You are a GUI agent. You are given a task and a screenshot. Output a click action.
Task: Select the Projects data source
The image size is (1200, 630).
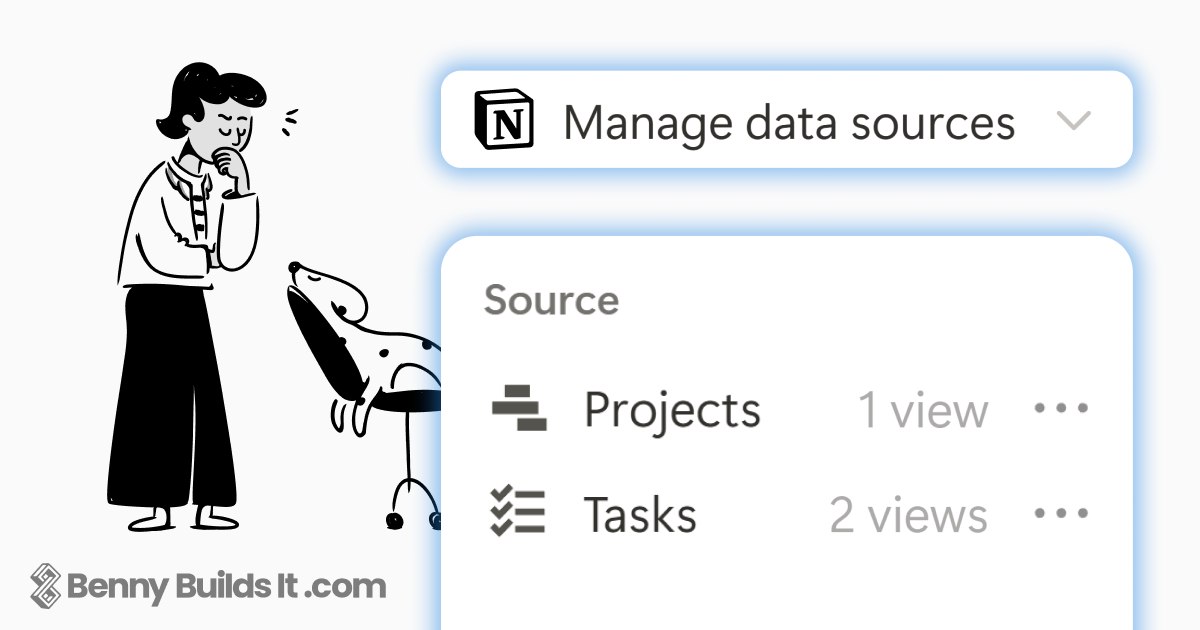(672, 408)
